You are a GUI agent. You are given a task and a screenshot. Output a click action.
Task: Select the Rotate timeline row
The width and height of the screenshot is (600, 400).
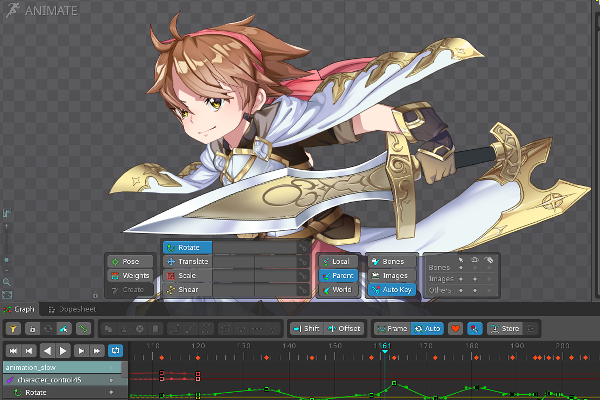(x=62, y=393)
